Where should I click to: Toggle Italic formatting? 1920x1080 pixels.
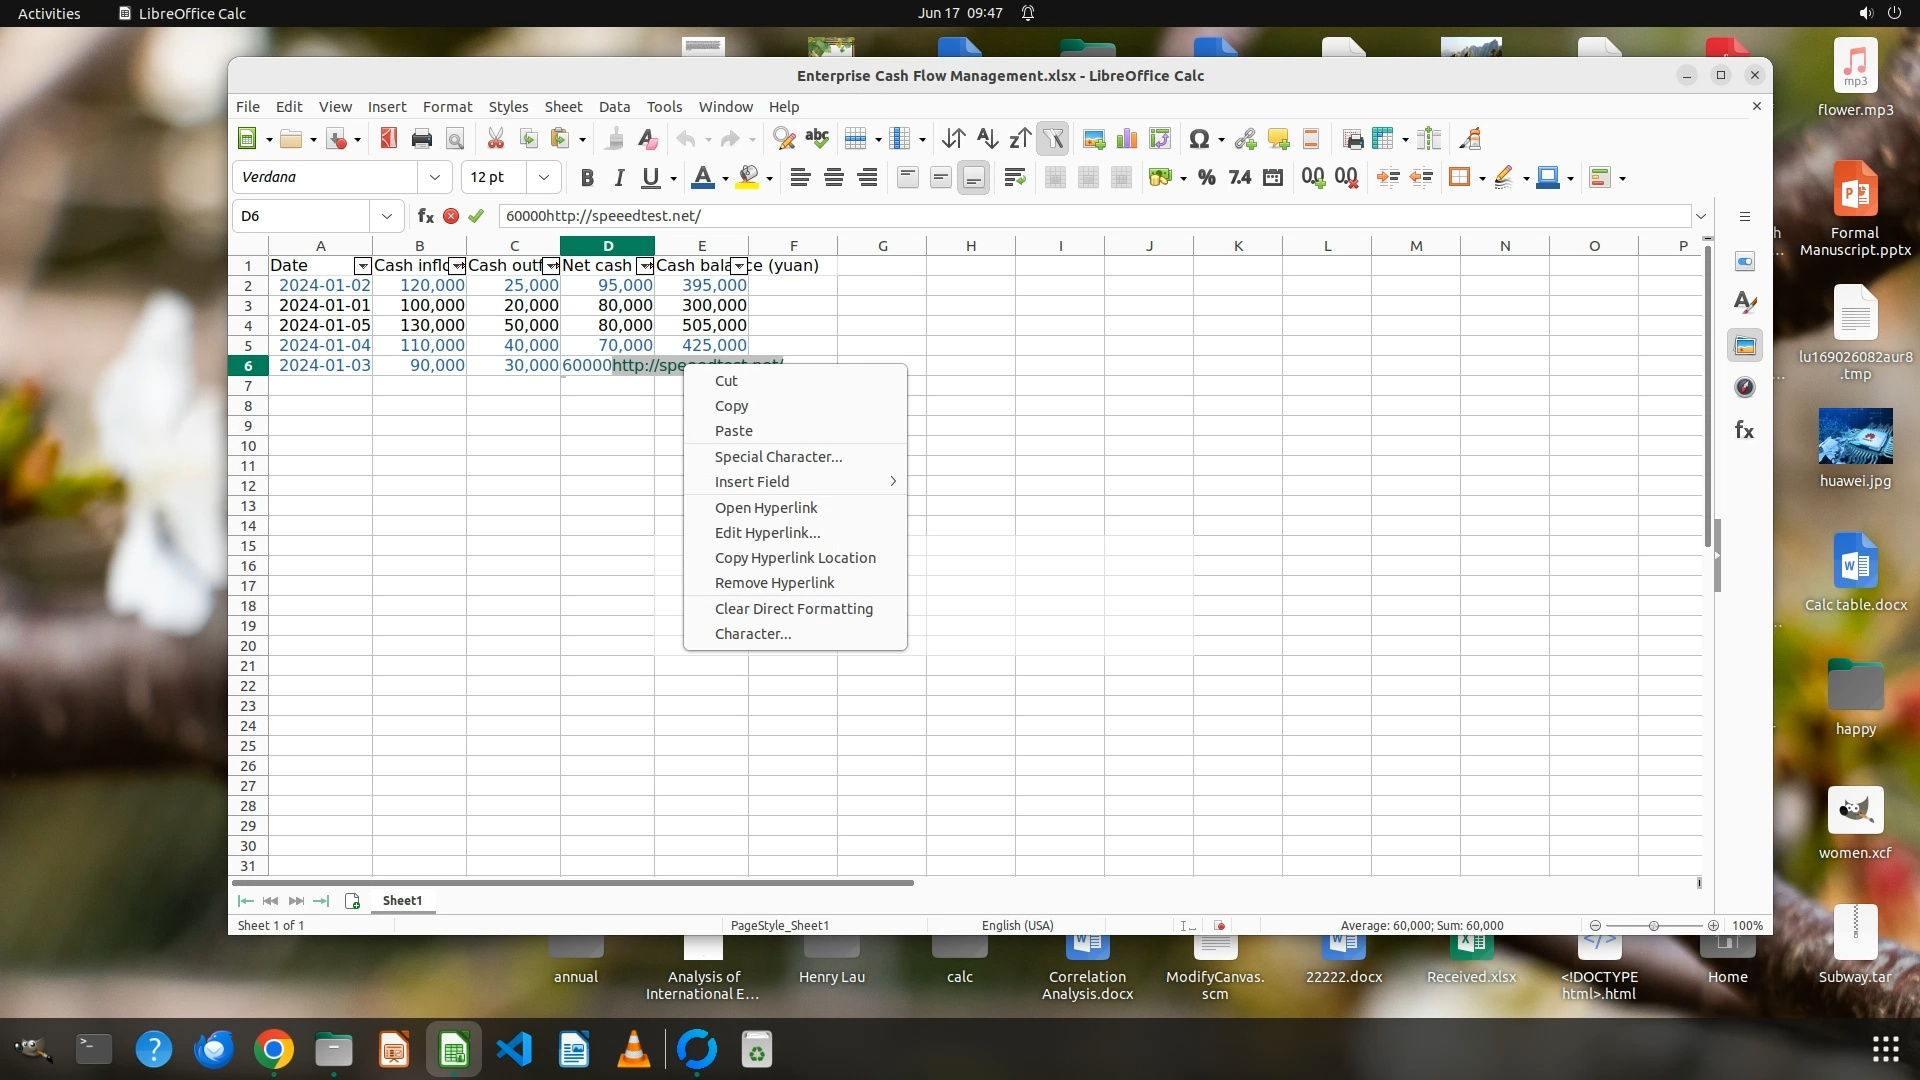(x=619, y=178)
